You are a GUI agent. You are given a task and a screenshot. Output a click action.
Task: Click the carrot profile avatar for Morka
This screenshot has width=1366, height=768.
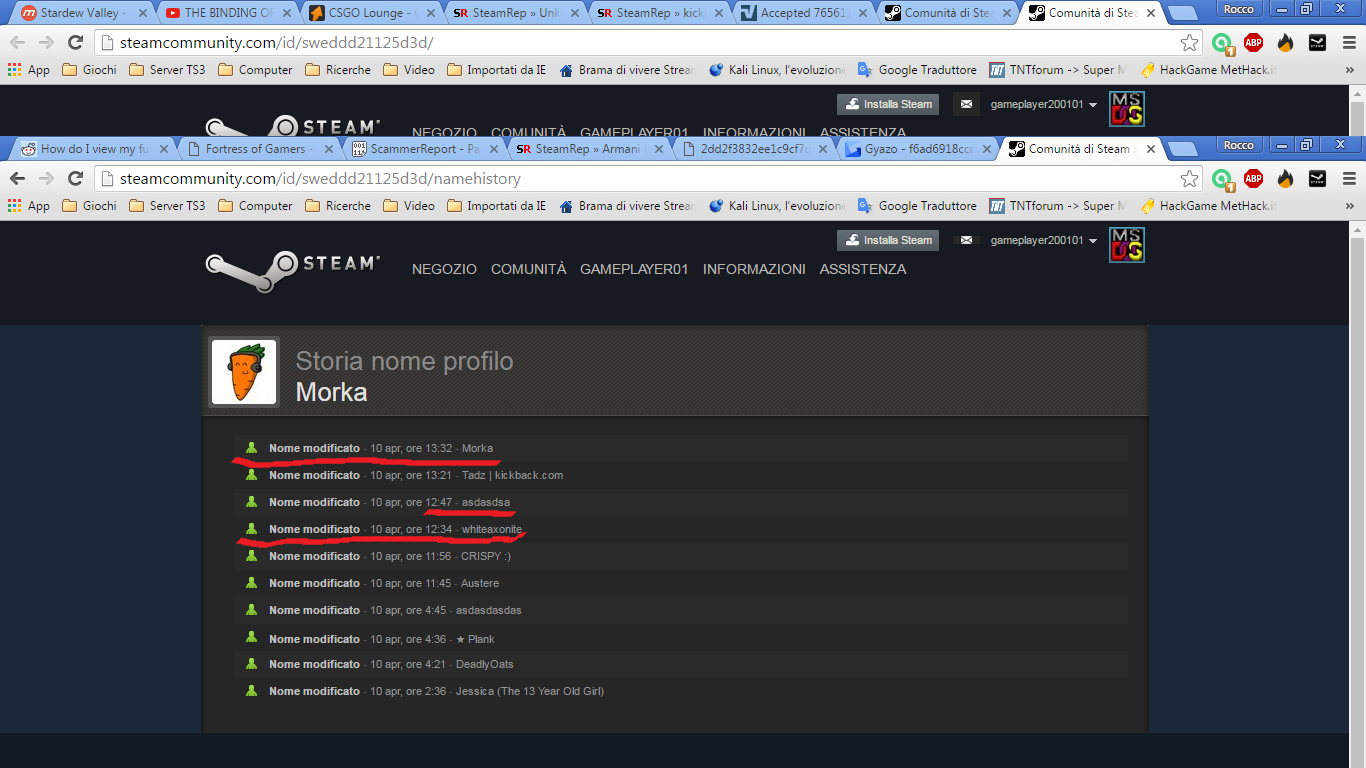coord(244,372)
